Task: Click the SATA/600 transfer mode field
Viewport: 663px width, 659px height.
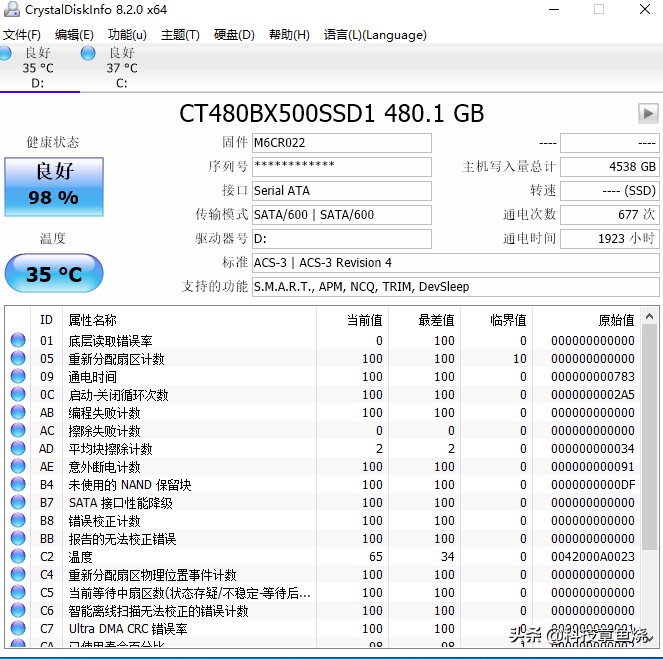Action: [342, 215]
